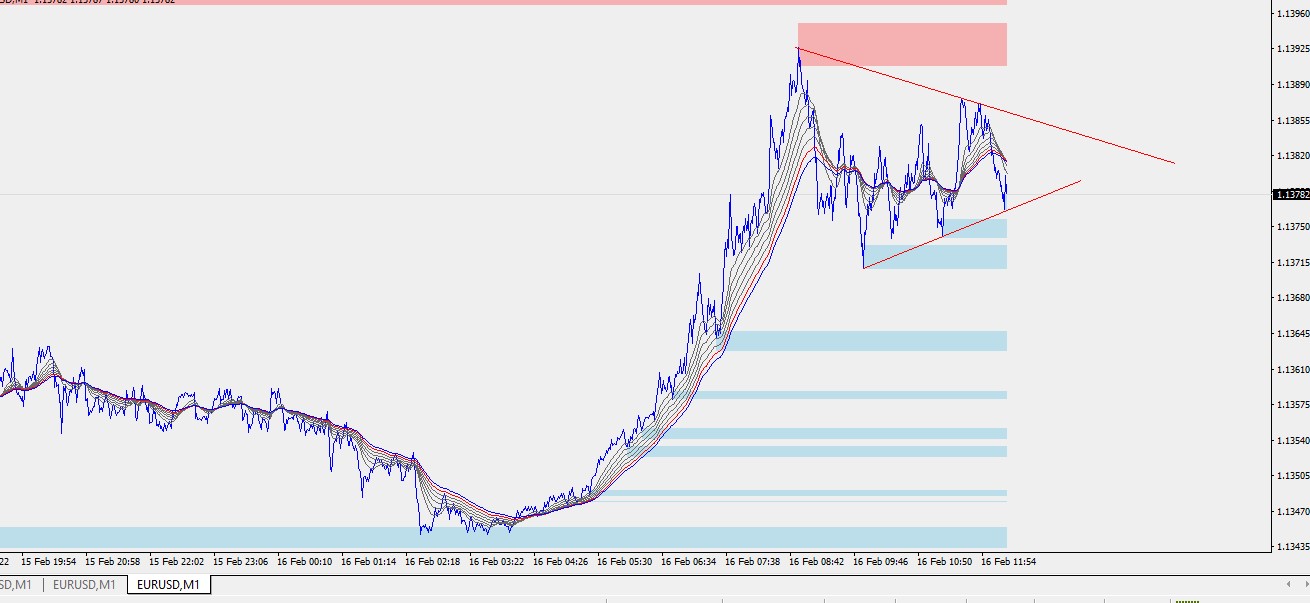Select the ascending red trendline
Viewport: 1310px width, 603px height.
pyautogui.click(x=972, y=225)
